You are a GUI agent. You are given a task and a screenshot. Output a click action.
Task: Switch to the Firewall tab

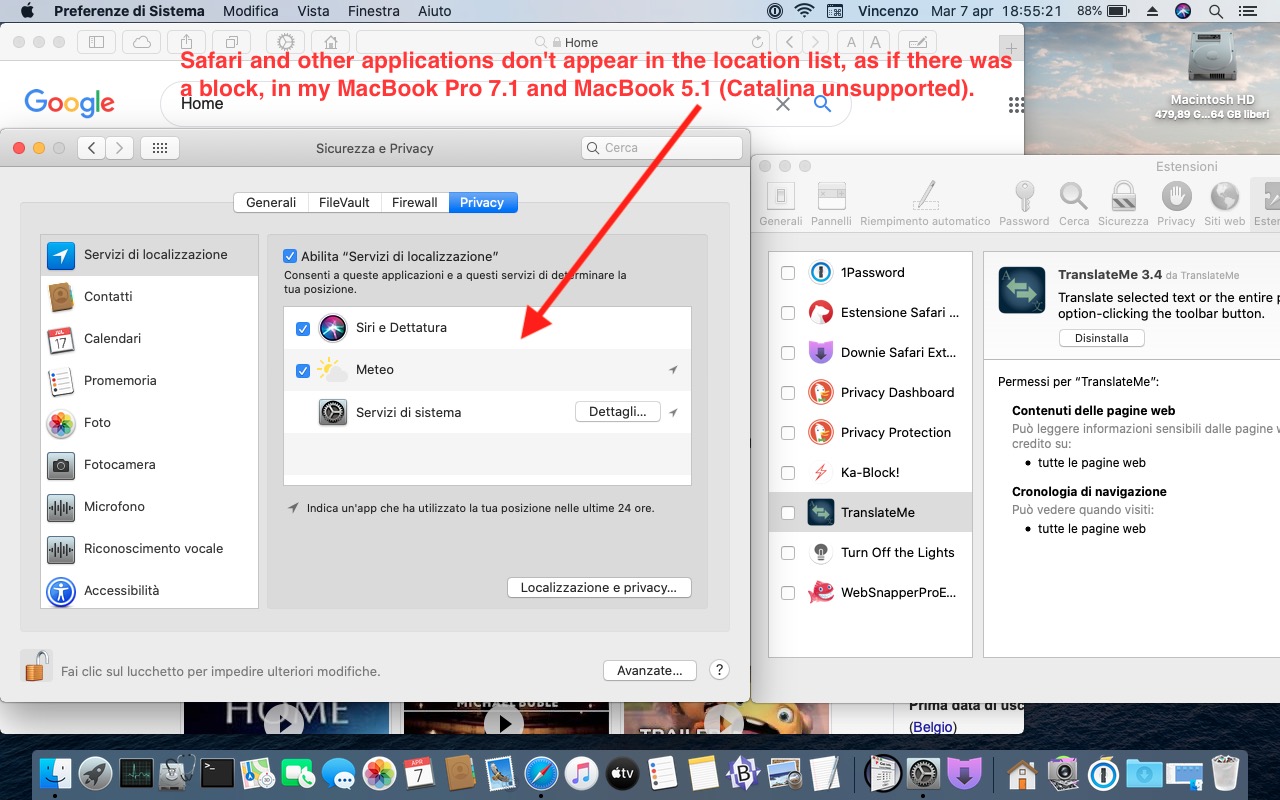coord(415,202)
